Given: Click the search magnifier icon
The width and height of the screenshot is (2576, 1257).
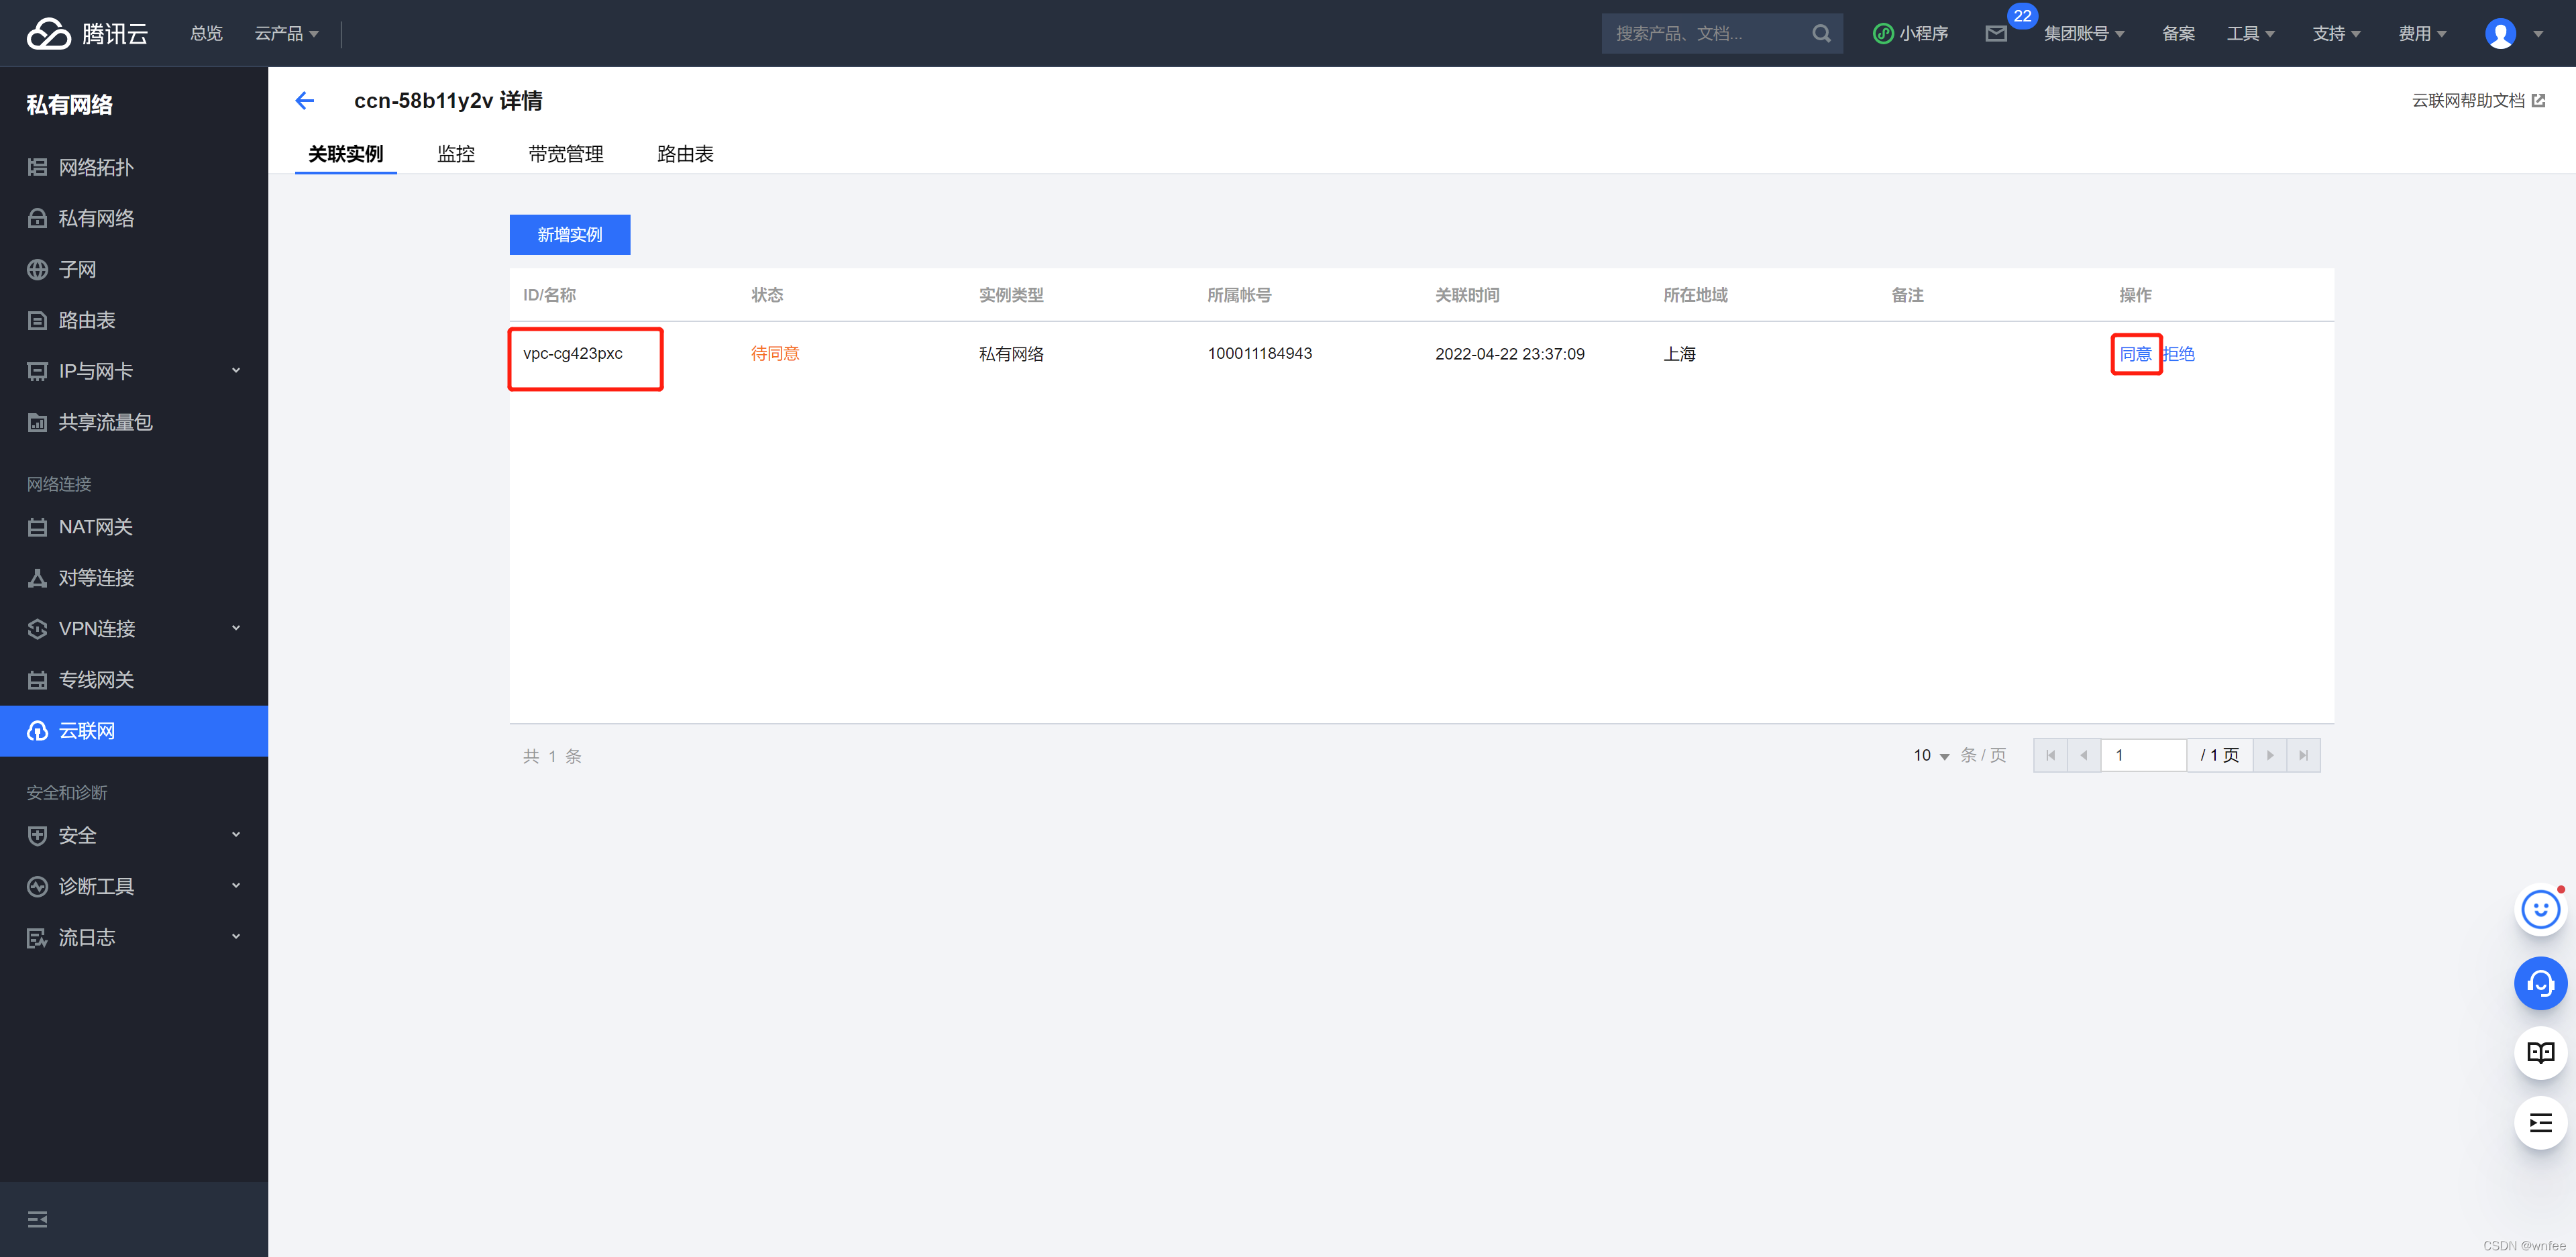Looking at the screenshot, I should pos(1821,34).
